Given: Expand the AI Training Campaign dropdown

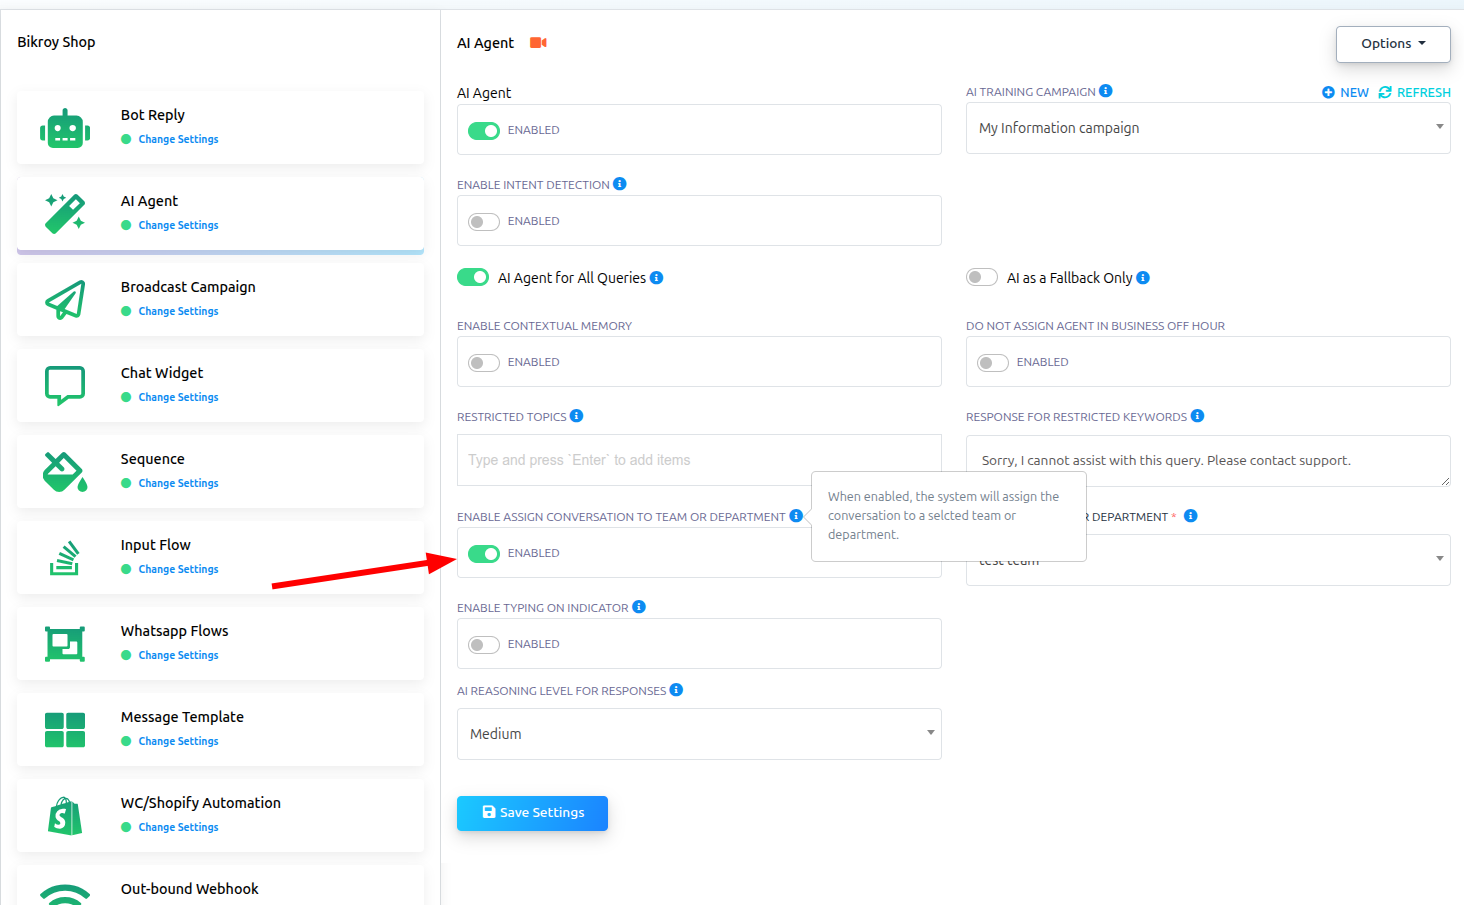Looking at the screenshot, I should (x=1207, y=129).
